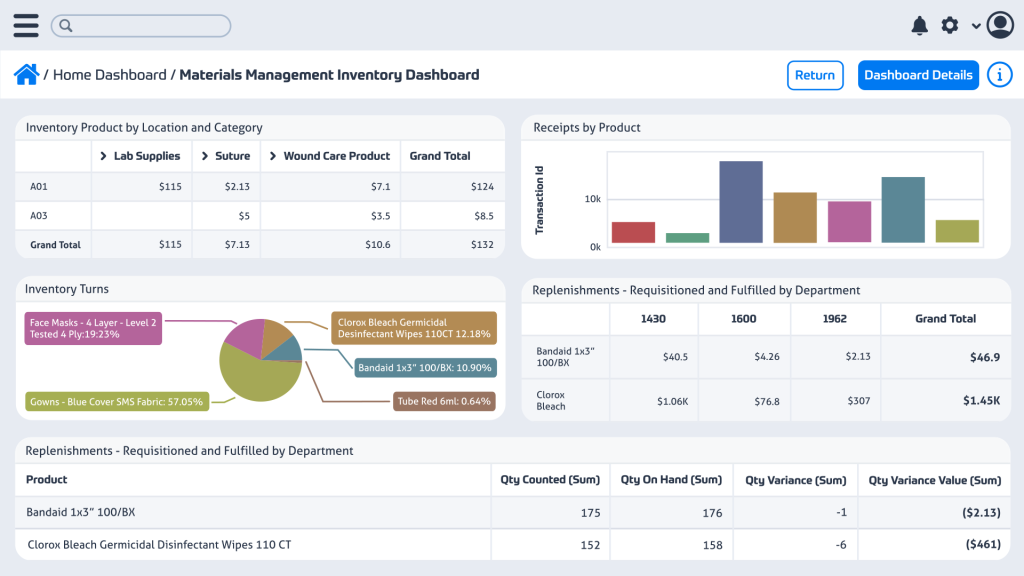Click the magenta bar in Receipts chart
Image resolution: width=1024 pixels, height=576 pixels.
[849, 222]
